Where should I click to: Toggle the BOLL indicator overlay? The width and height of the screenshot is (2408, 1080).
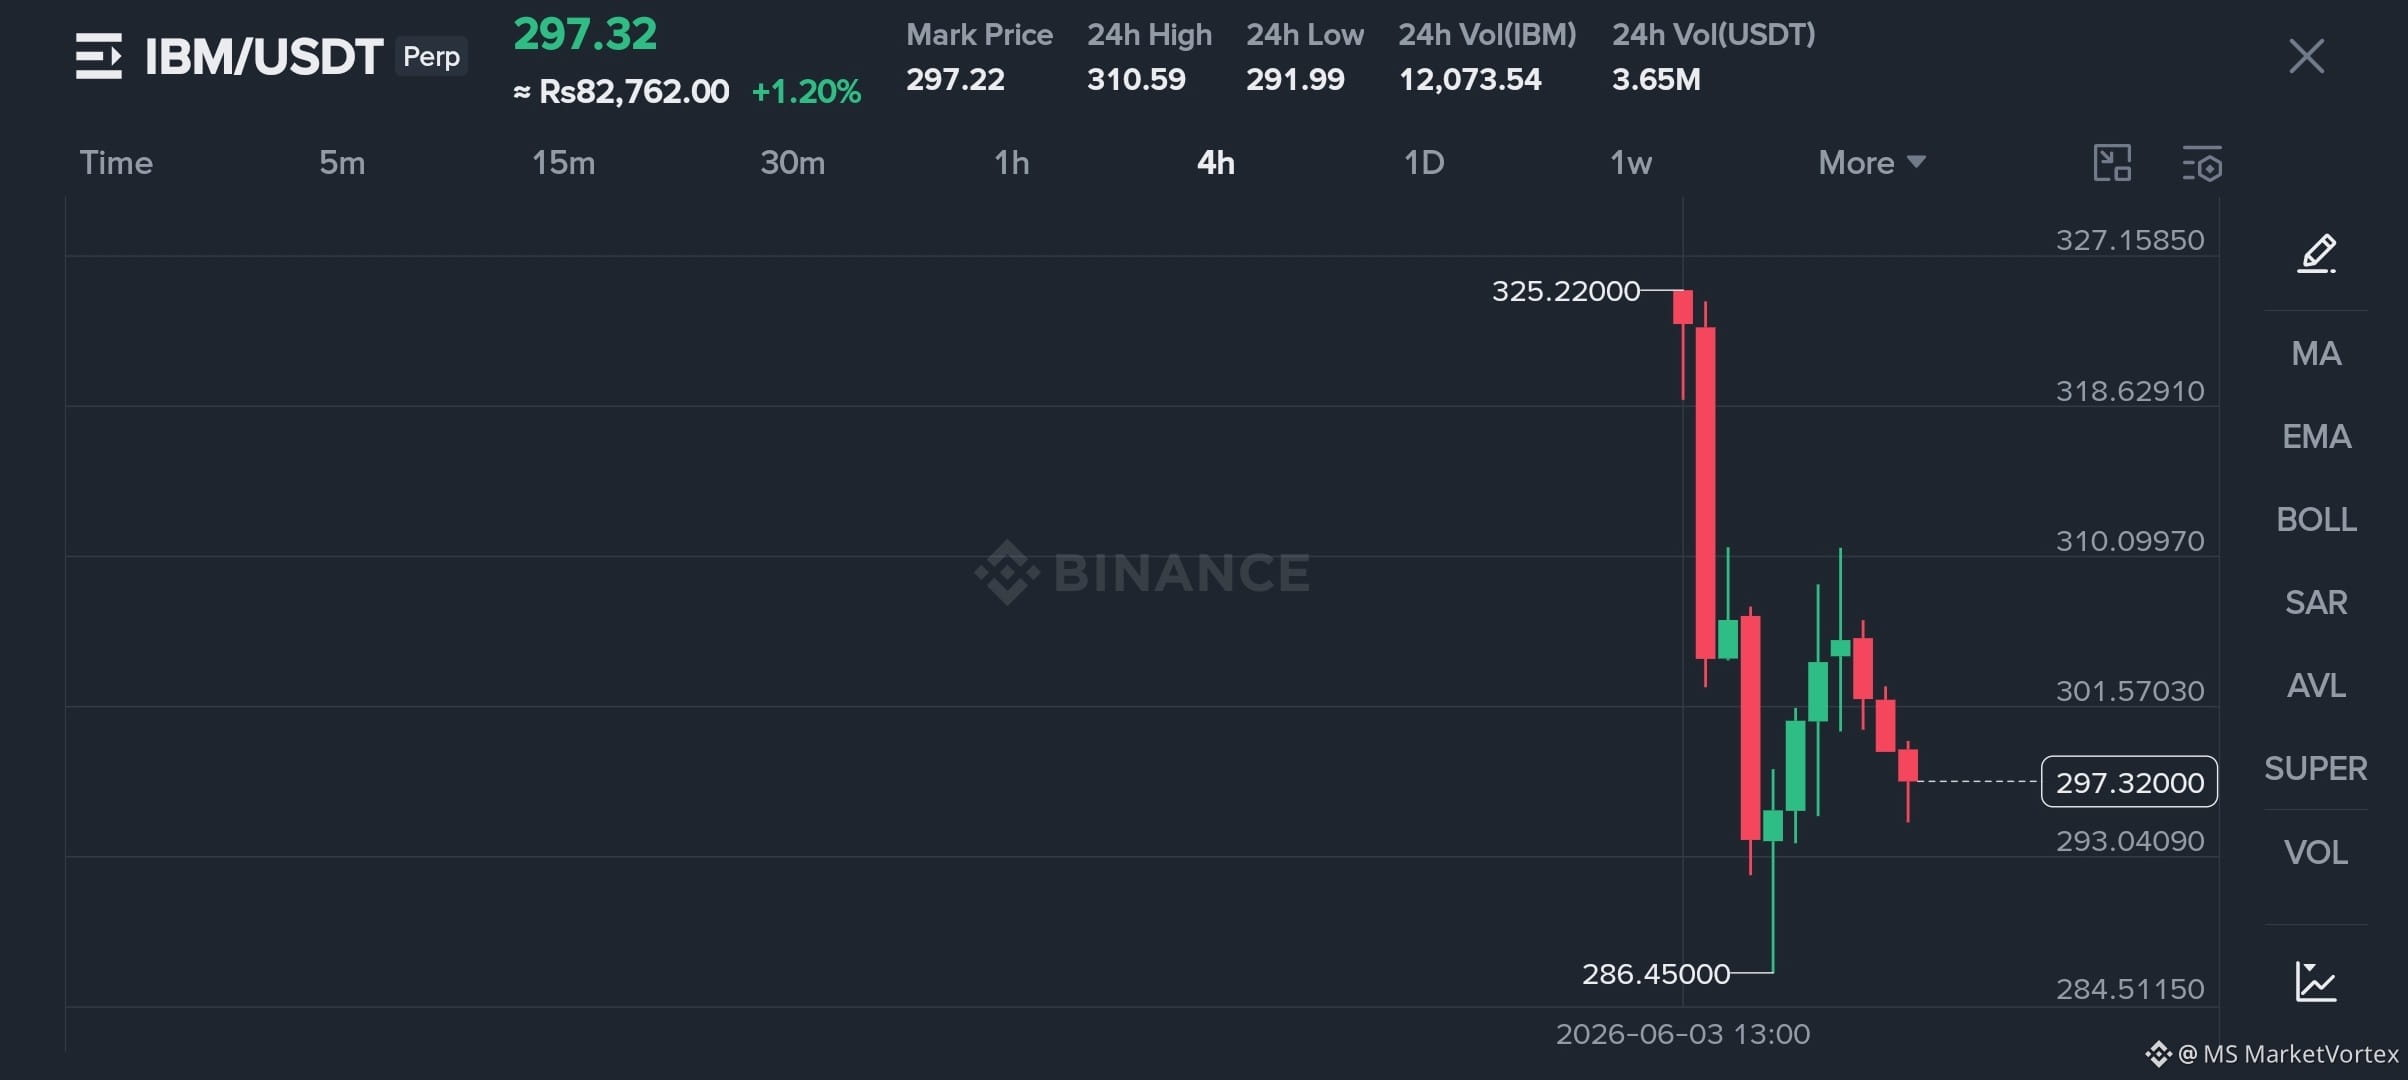click(2316, 519)
